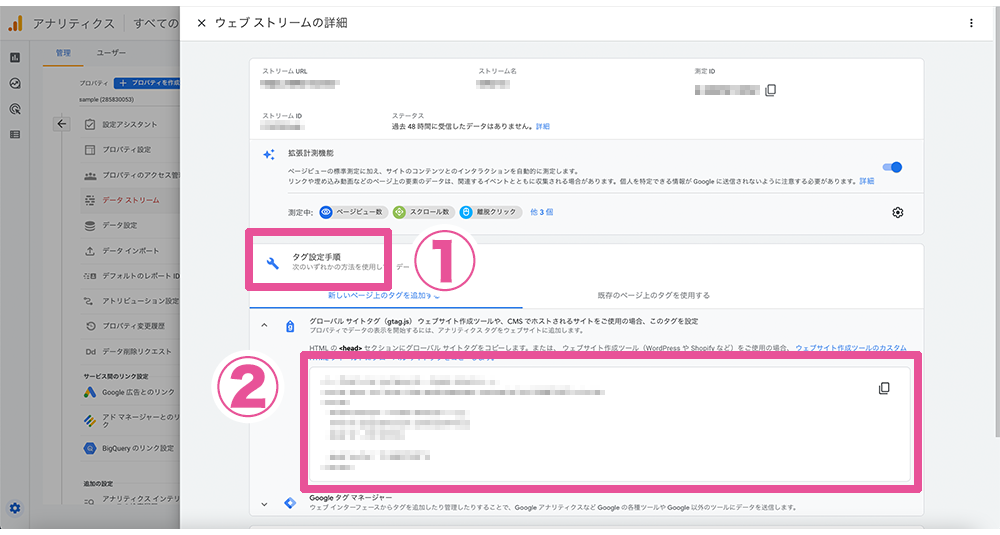
Task: Click the enhanced measurement sparkle icon
Action: coord(269,154)
